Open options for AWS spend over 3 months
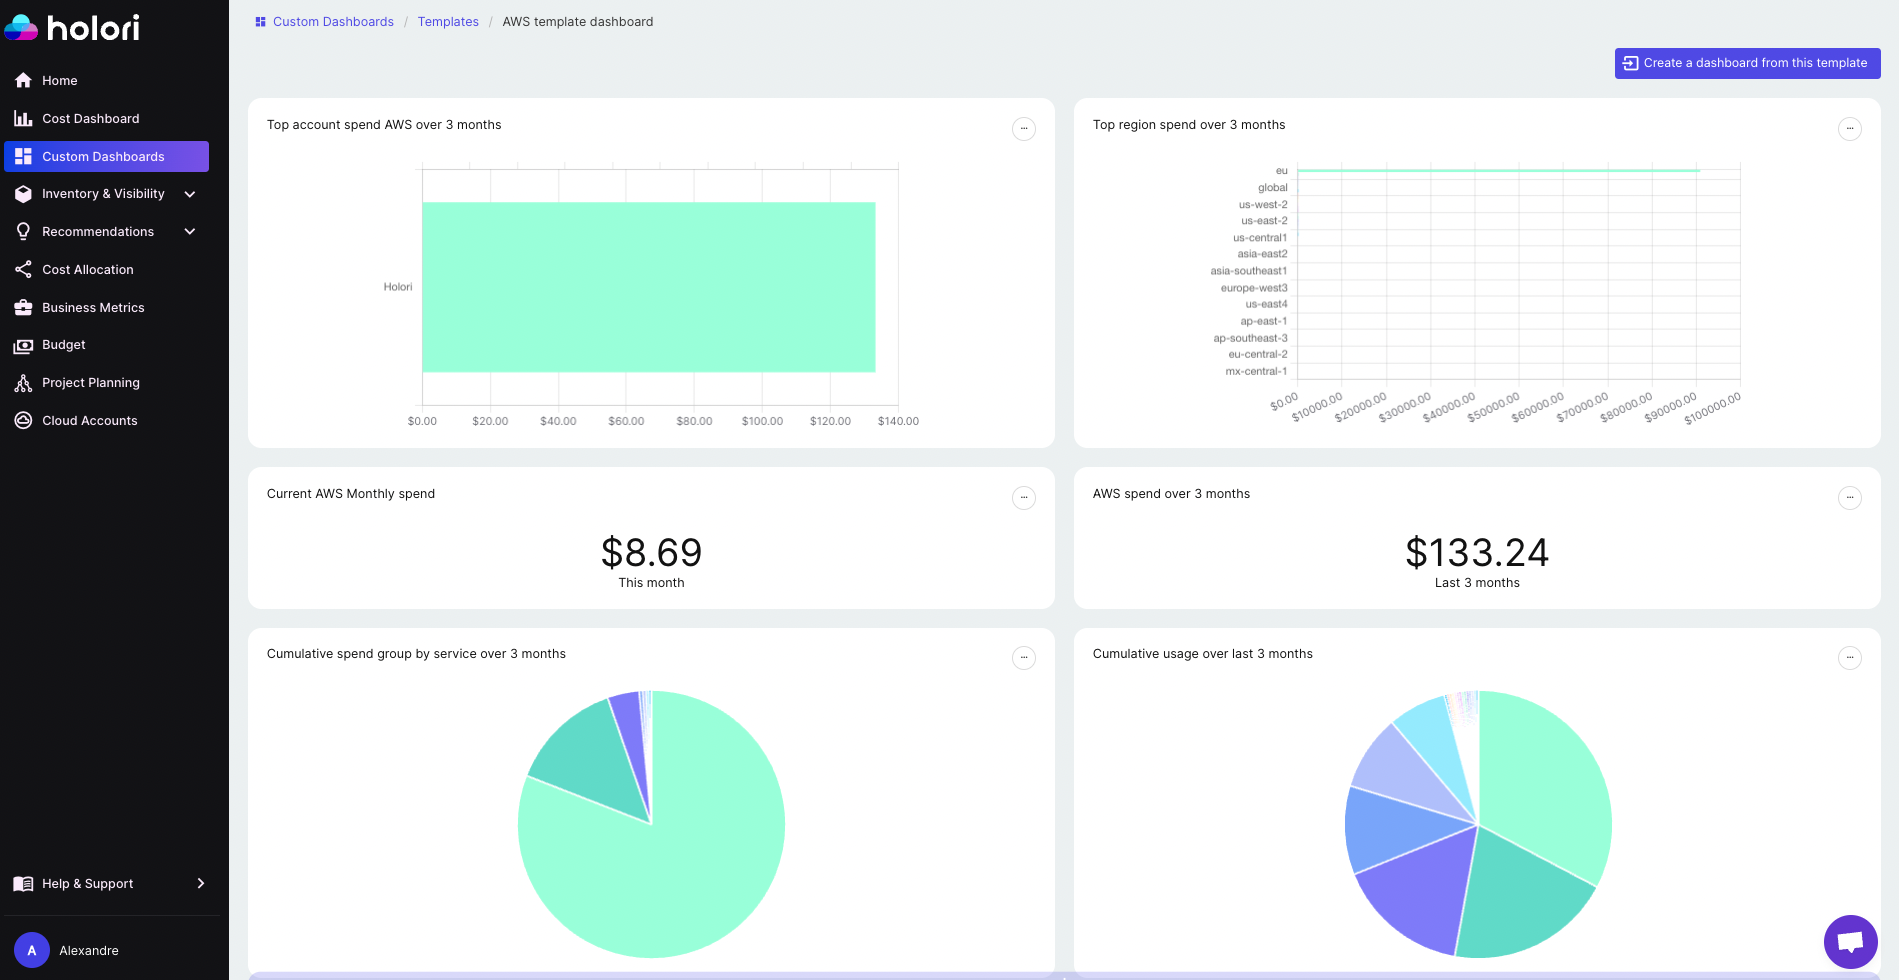This screenshot has width=1899, height=980. (x=1850, y=498)
